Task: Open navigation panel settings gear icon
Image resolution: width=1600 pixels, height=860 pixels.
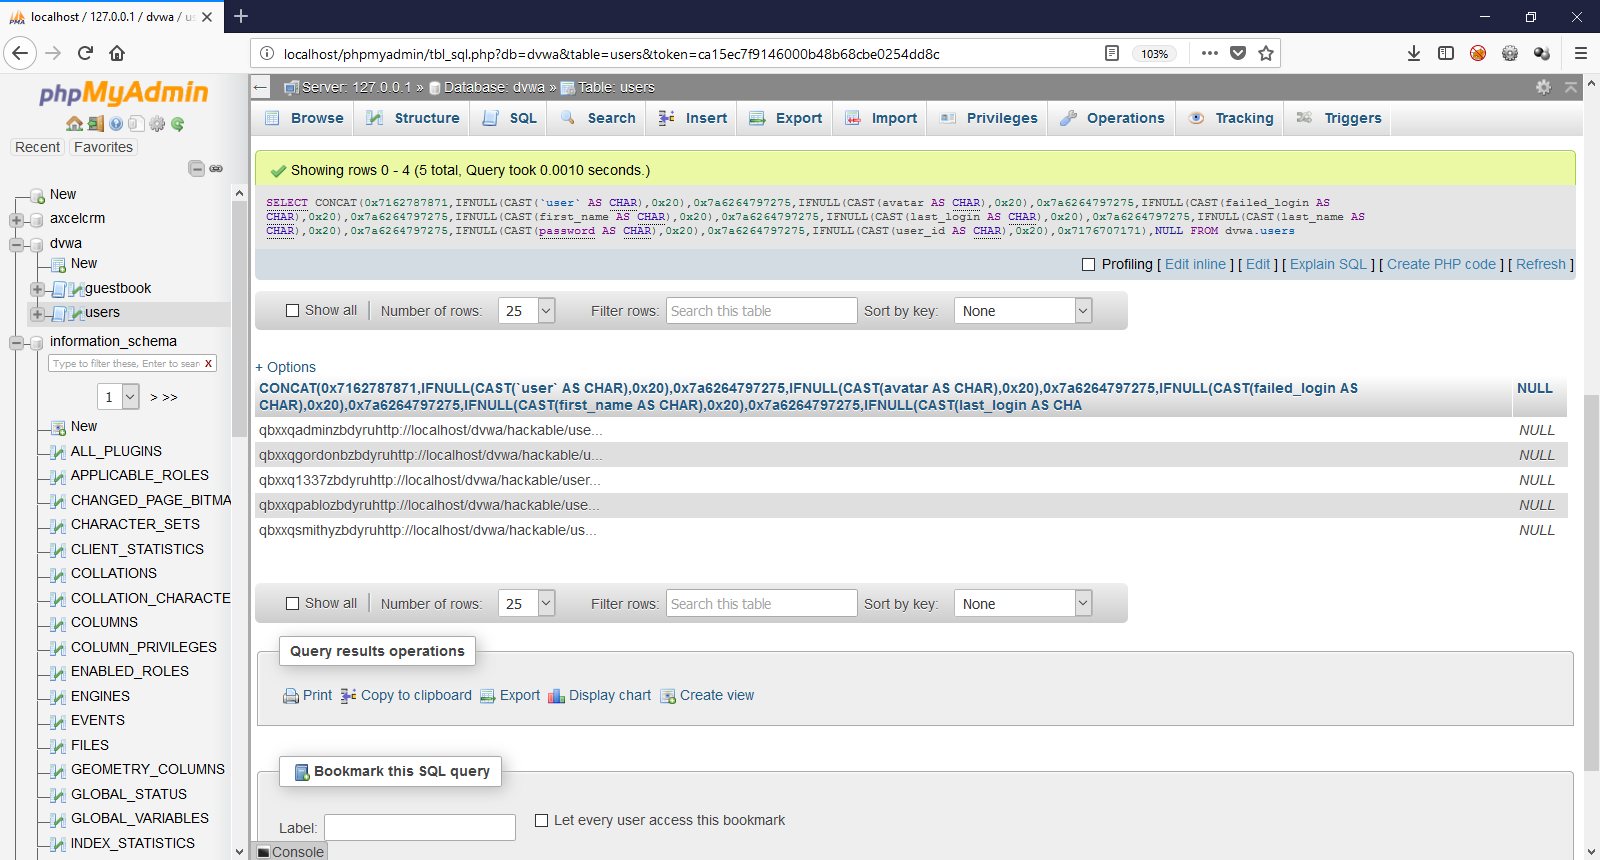Action: coord(157,124)
